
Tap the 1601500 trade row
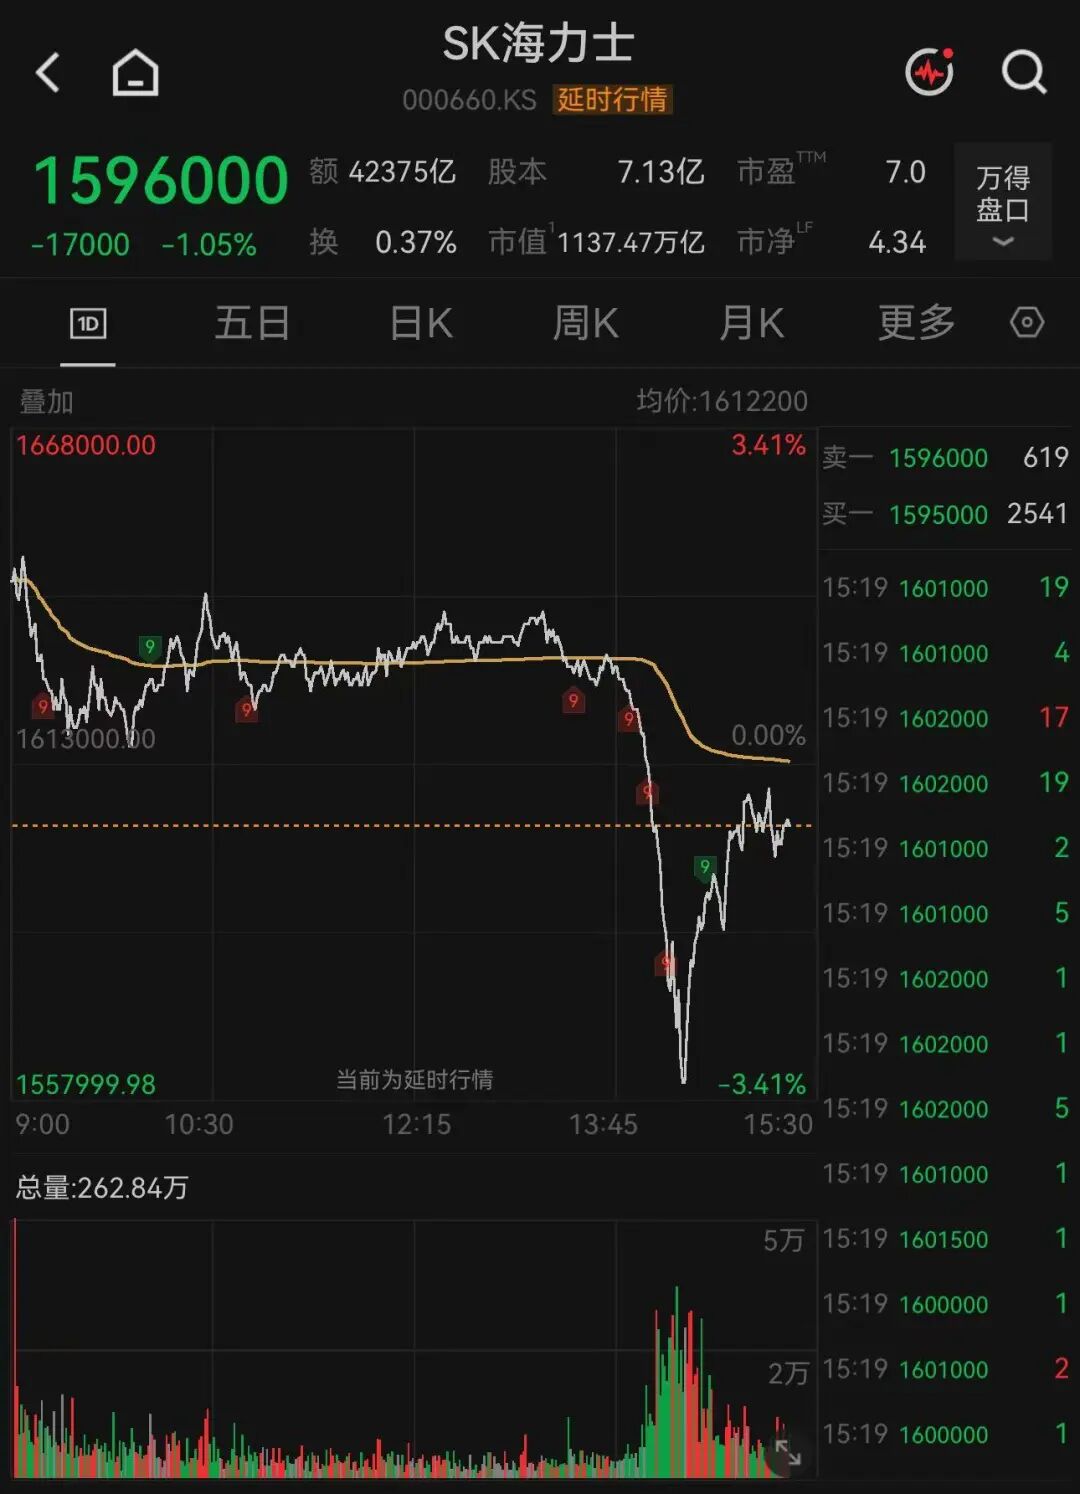tap(946, 1239)
